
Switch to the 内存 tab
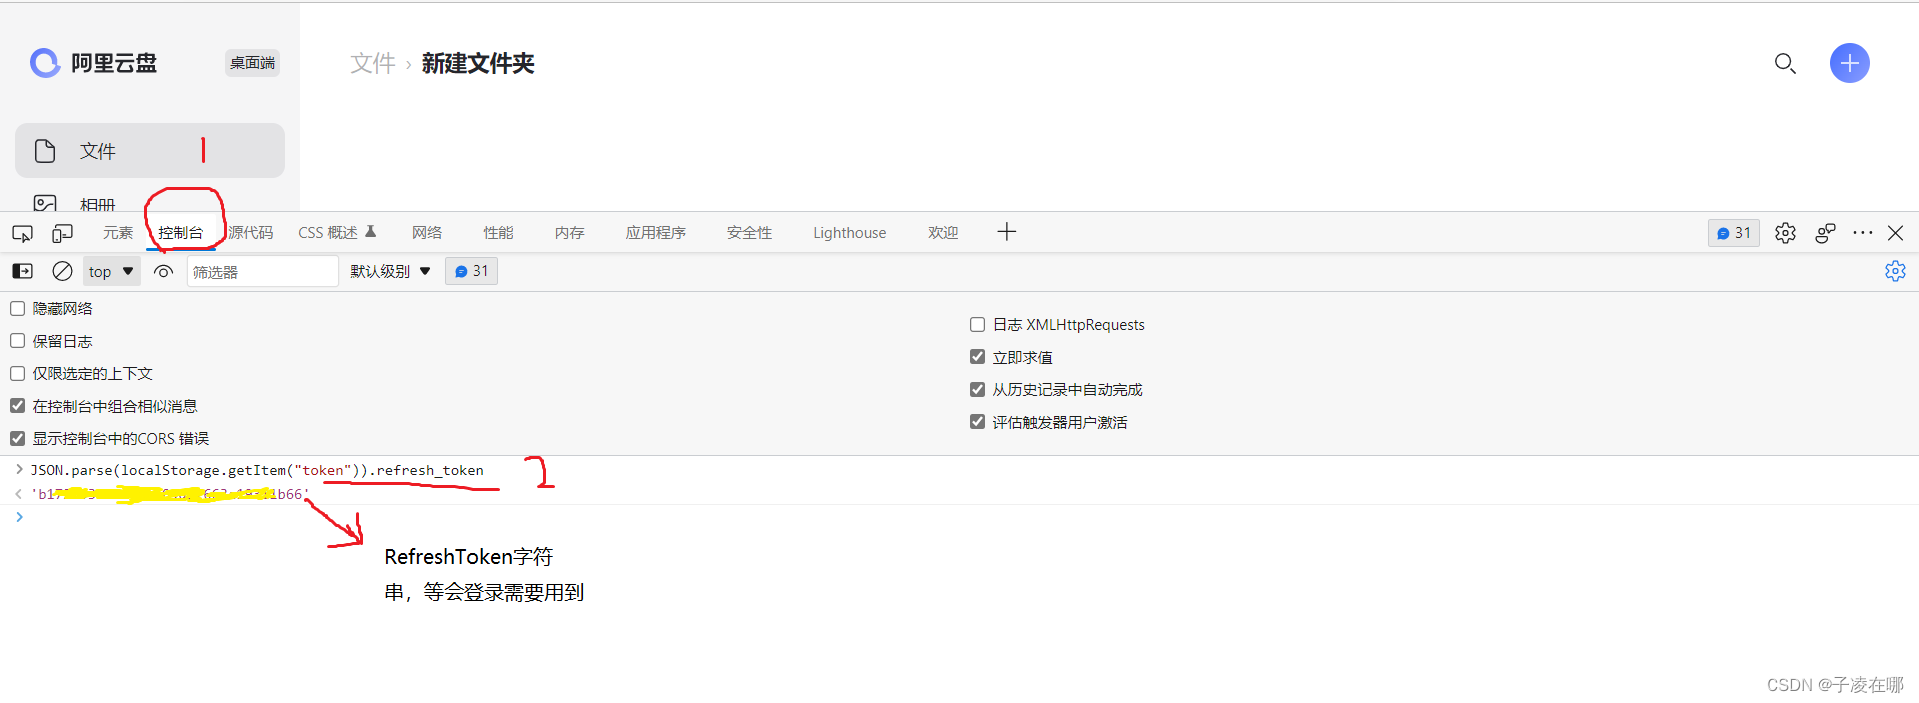569,233
